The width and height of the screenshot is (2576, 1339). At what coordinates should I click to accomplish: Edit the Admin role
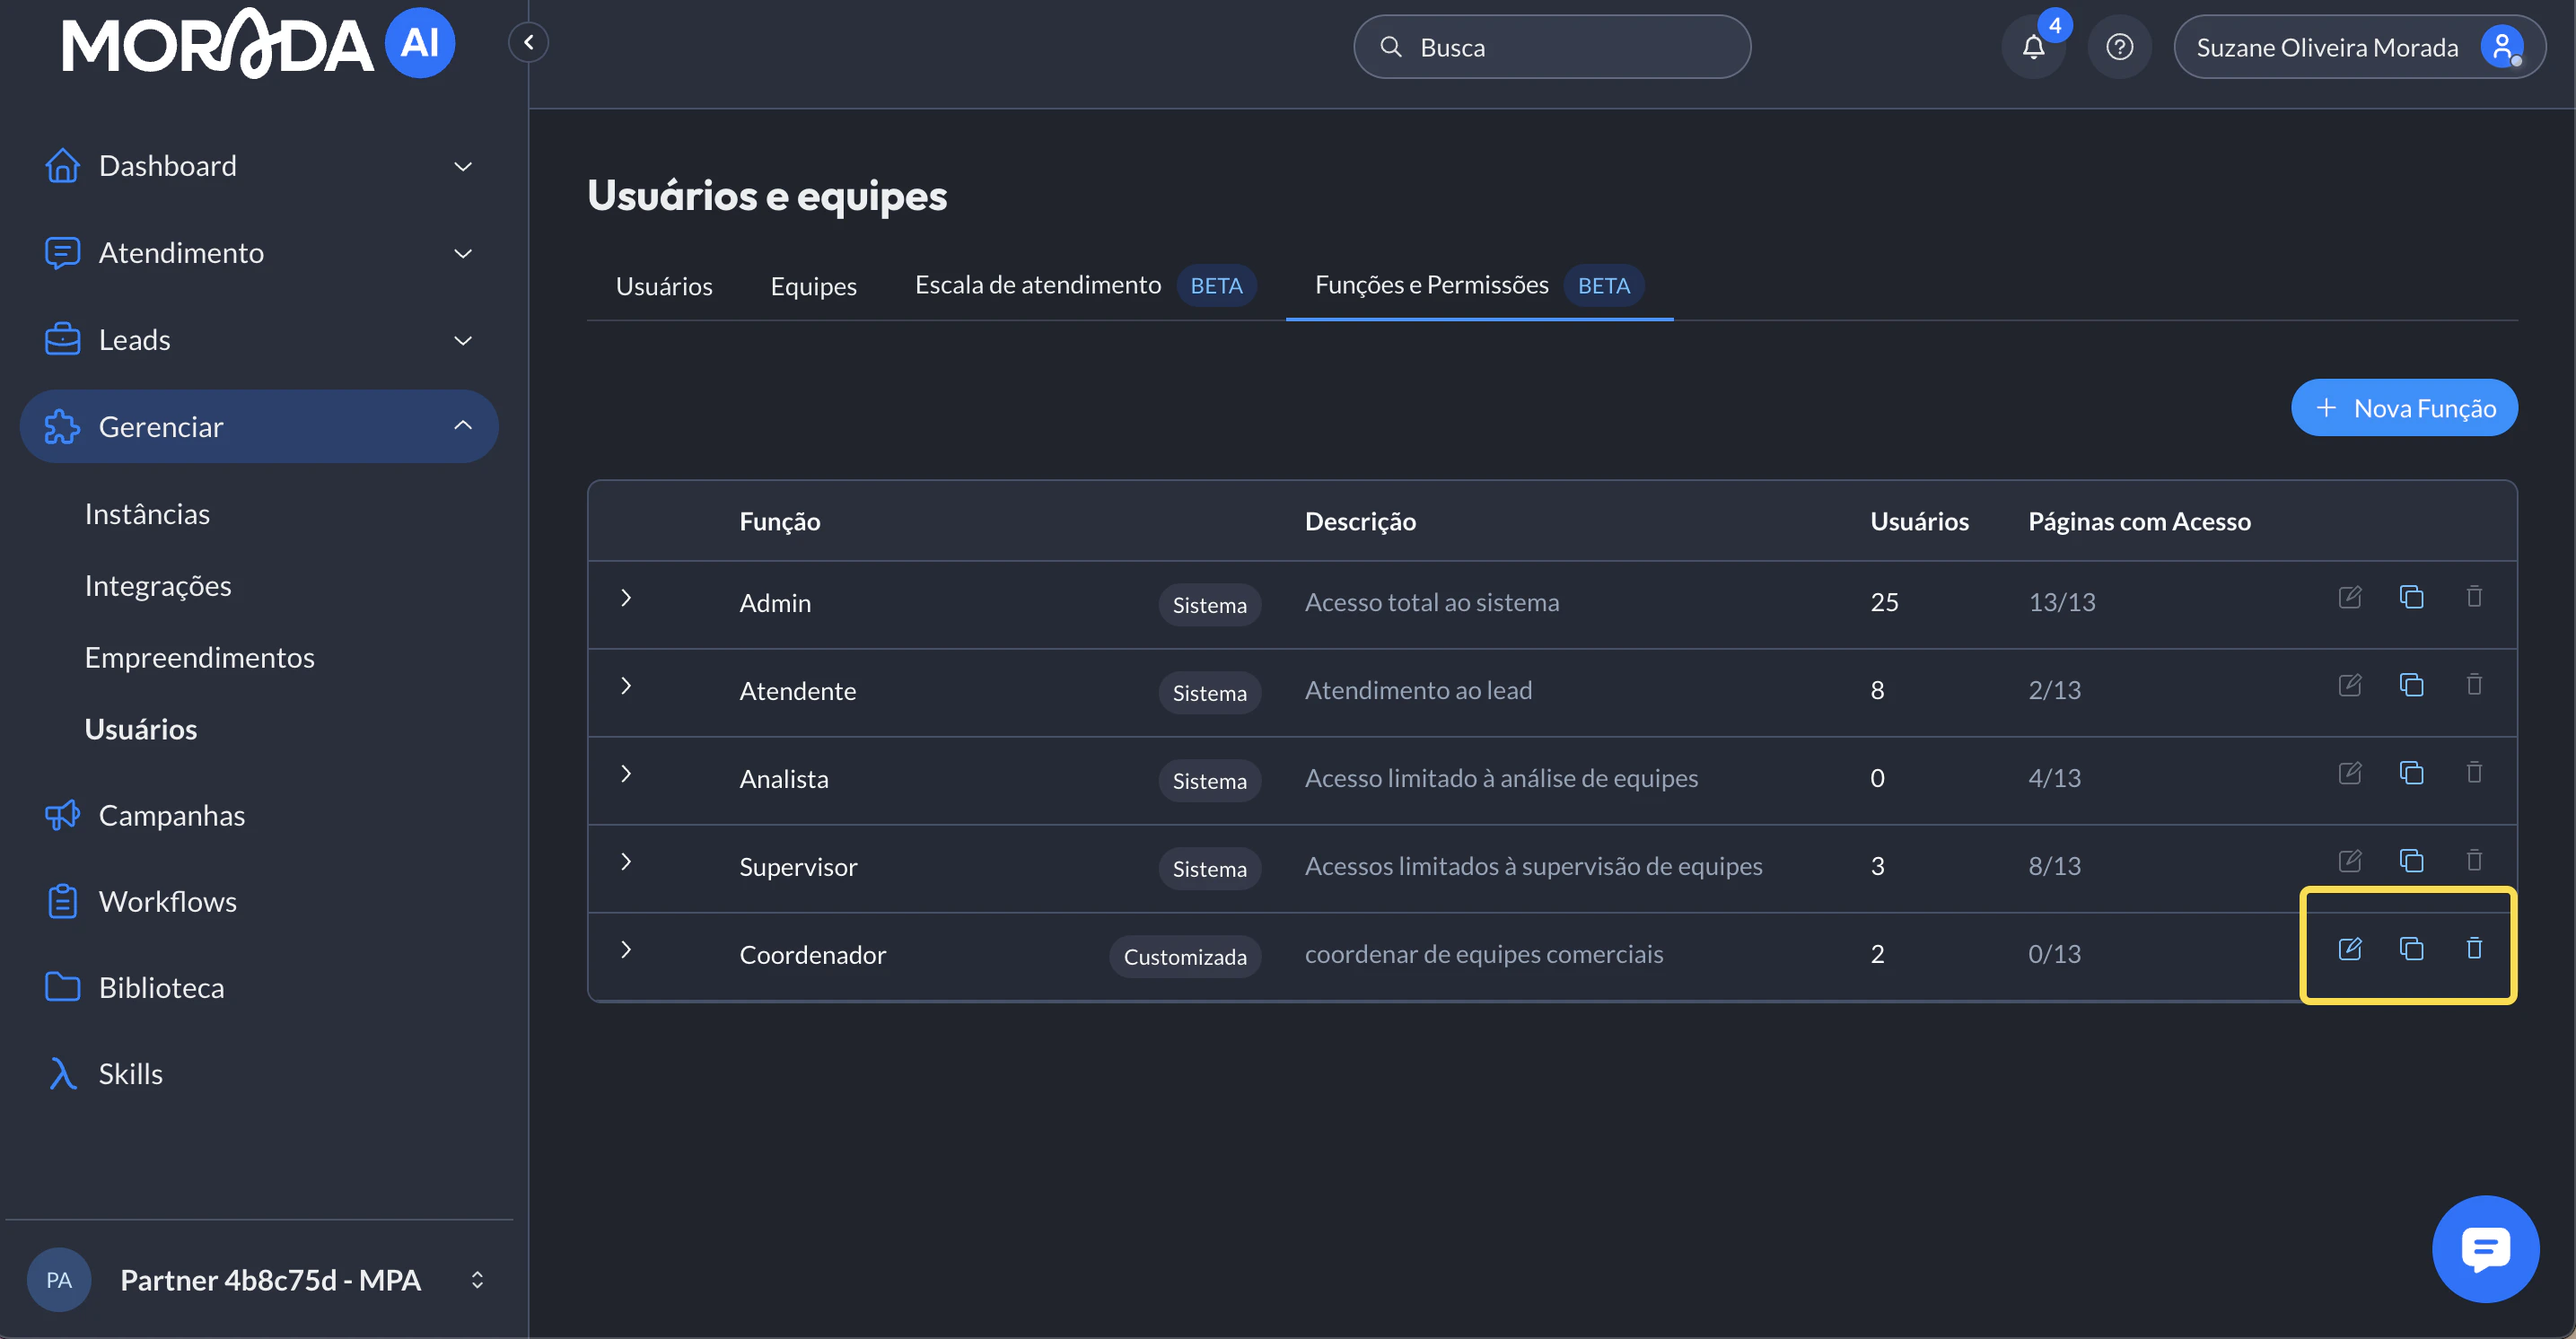point(2350,597)
